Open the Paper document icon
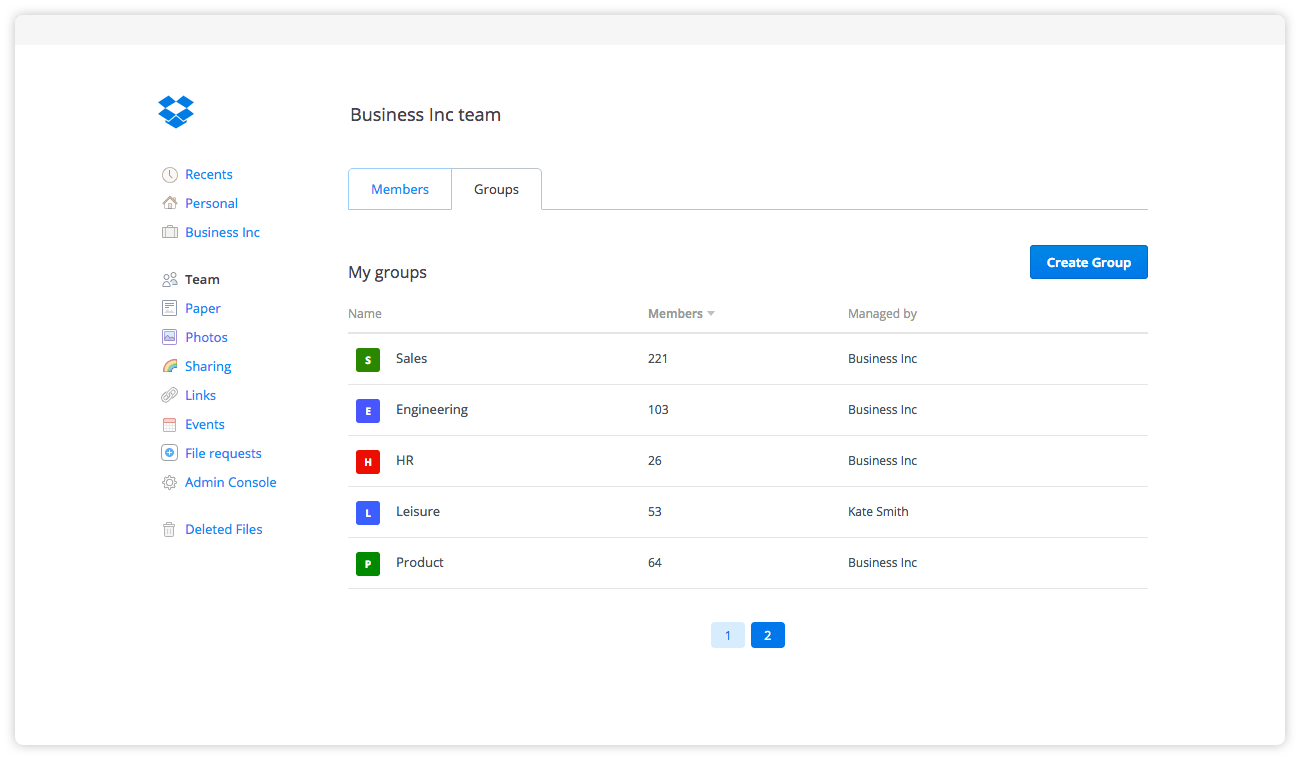This screenshot has height=760, width=1300. click(170, 308)
